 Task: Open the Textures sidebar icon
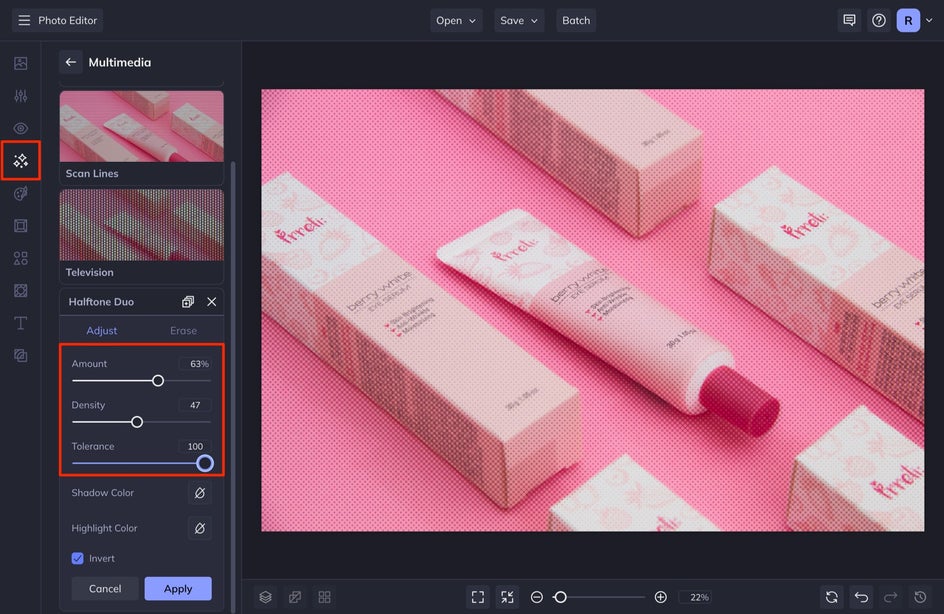(20, 291)
